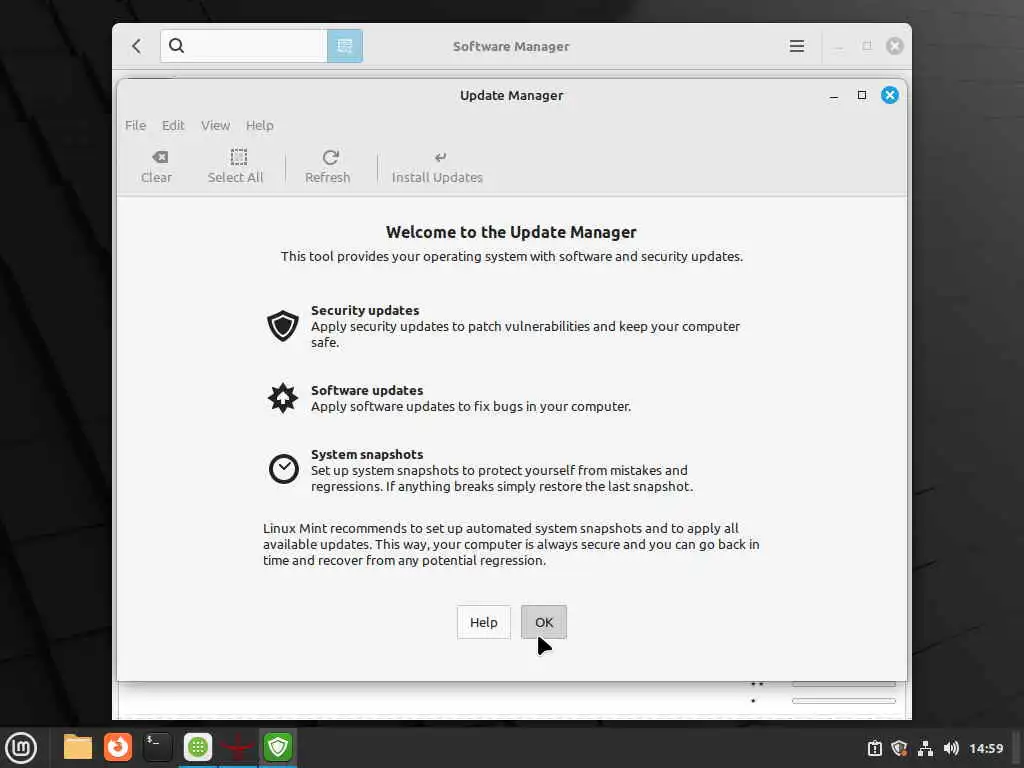Click the OK button

(x=544, y=622)
